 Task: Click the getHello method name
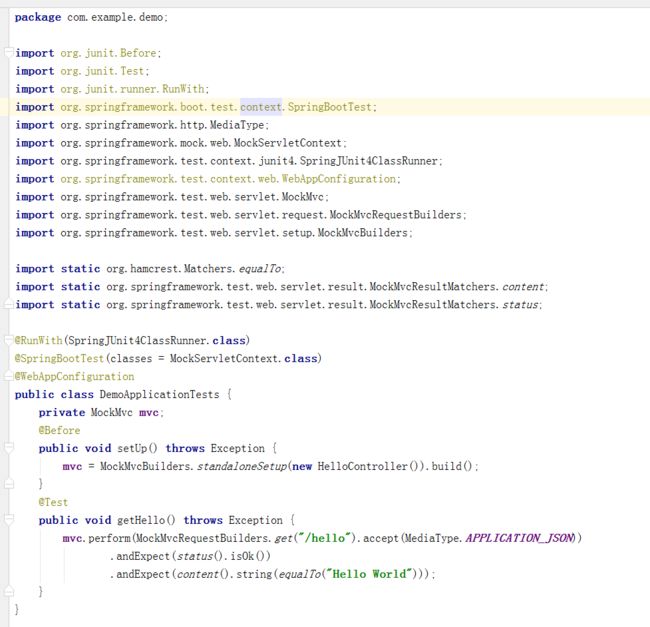click(x=141, y=520)
